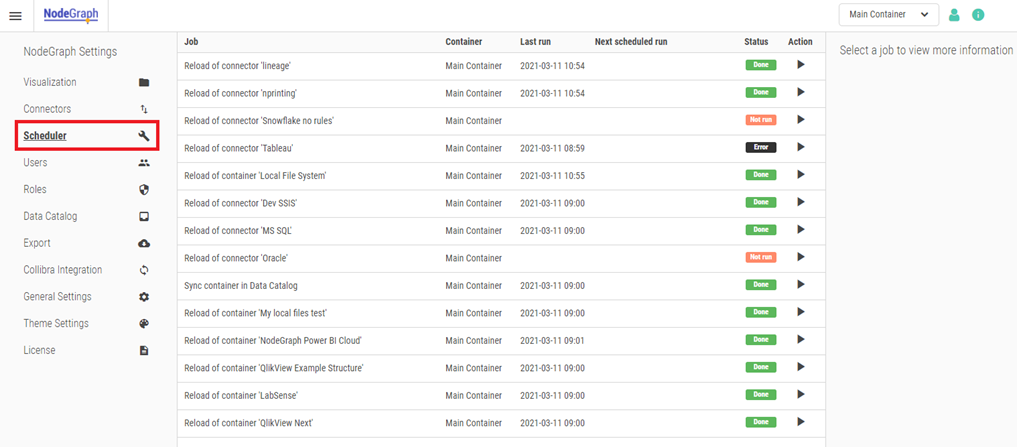
Task: Go to the Data Catalog settings
Action: pos(50,216)
